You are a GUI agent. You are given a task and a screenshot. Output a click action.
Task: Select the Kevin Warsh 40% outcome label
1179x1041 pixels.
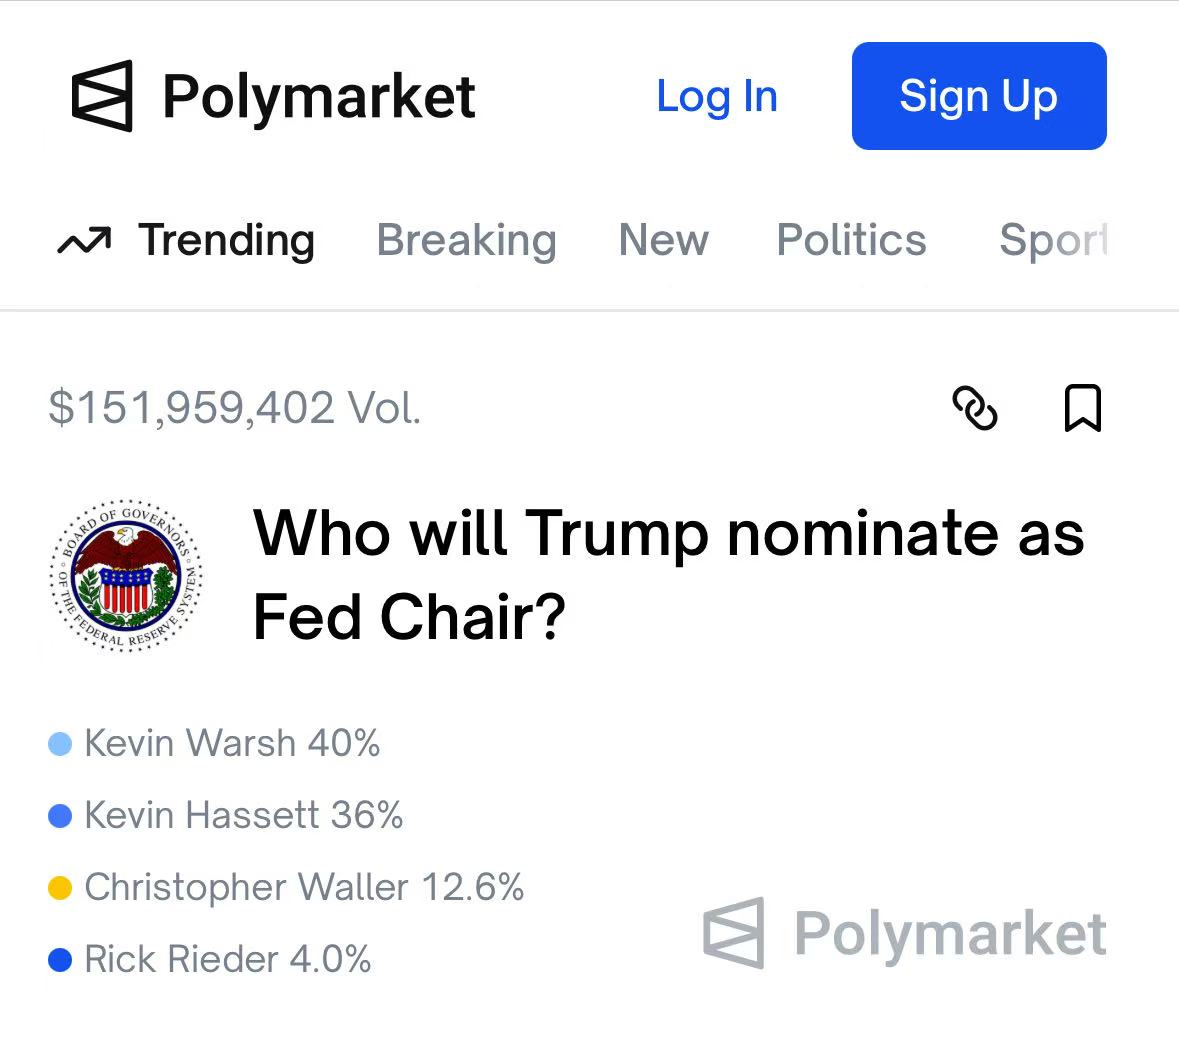(232, 744)
